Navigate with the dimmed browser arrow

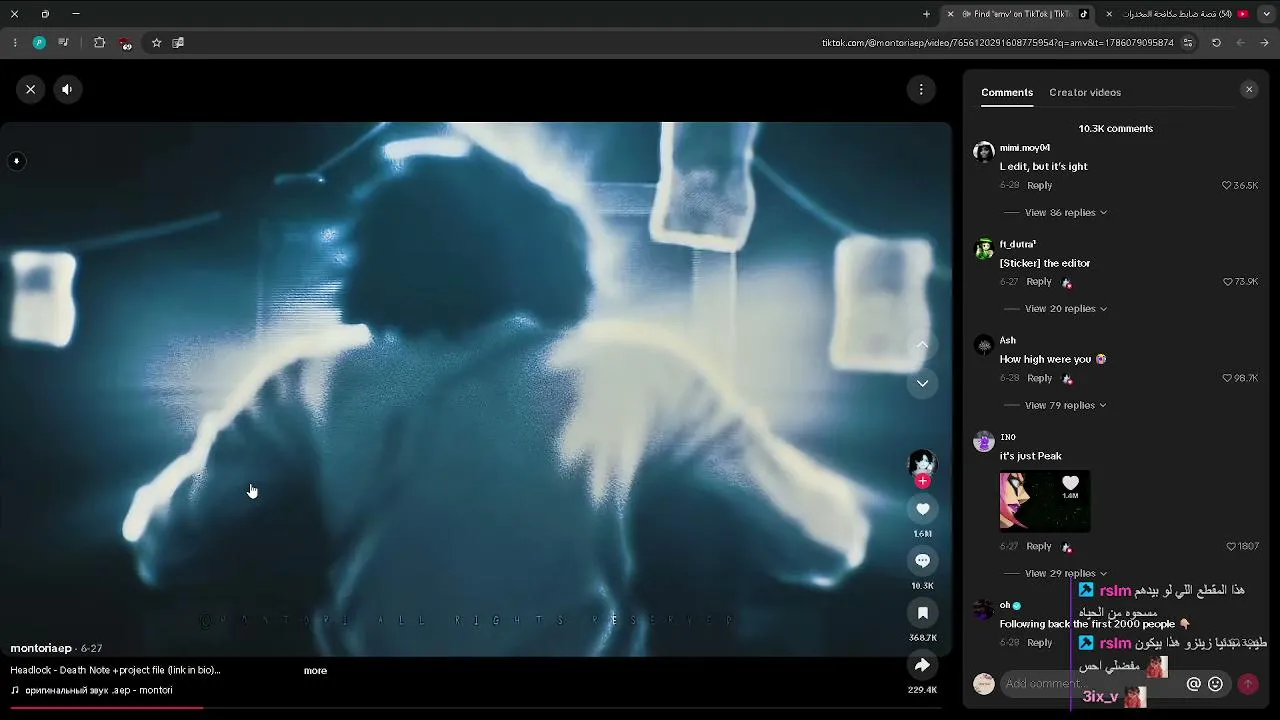tap(1240, 43)
